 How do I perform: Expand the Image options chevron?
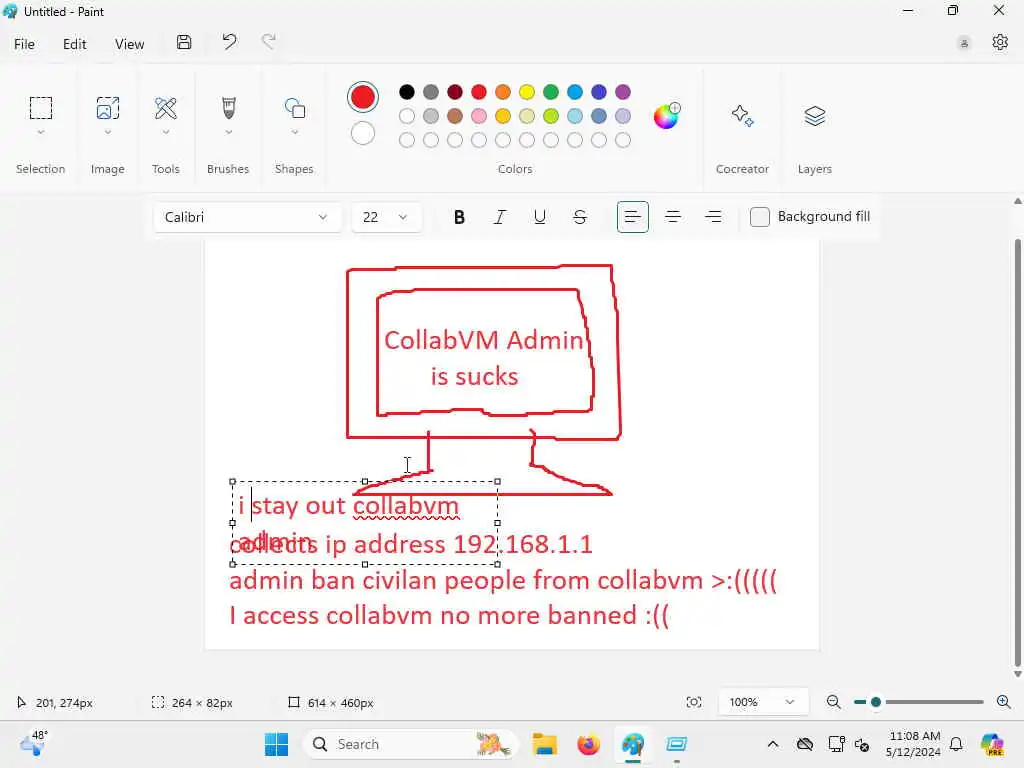[x=108, y=133]
